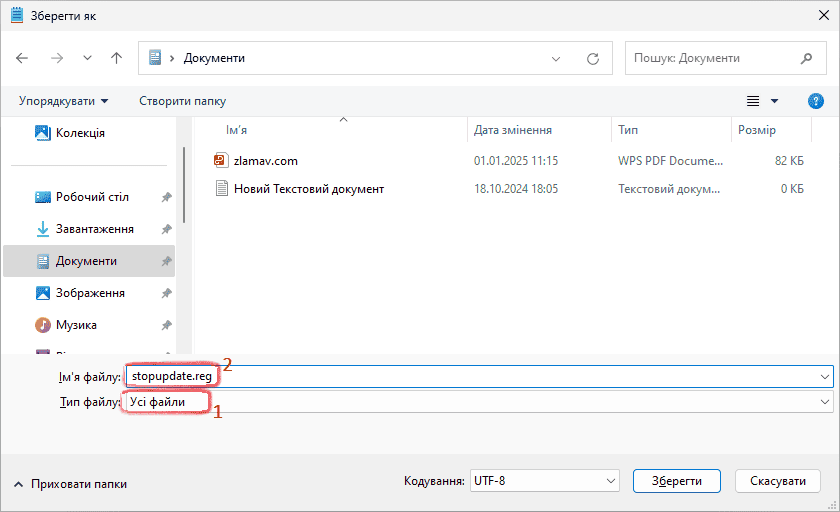Click the search magnifier icon
This screenshot has width=840, height=512.
pos(806,58)
